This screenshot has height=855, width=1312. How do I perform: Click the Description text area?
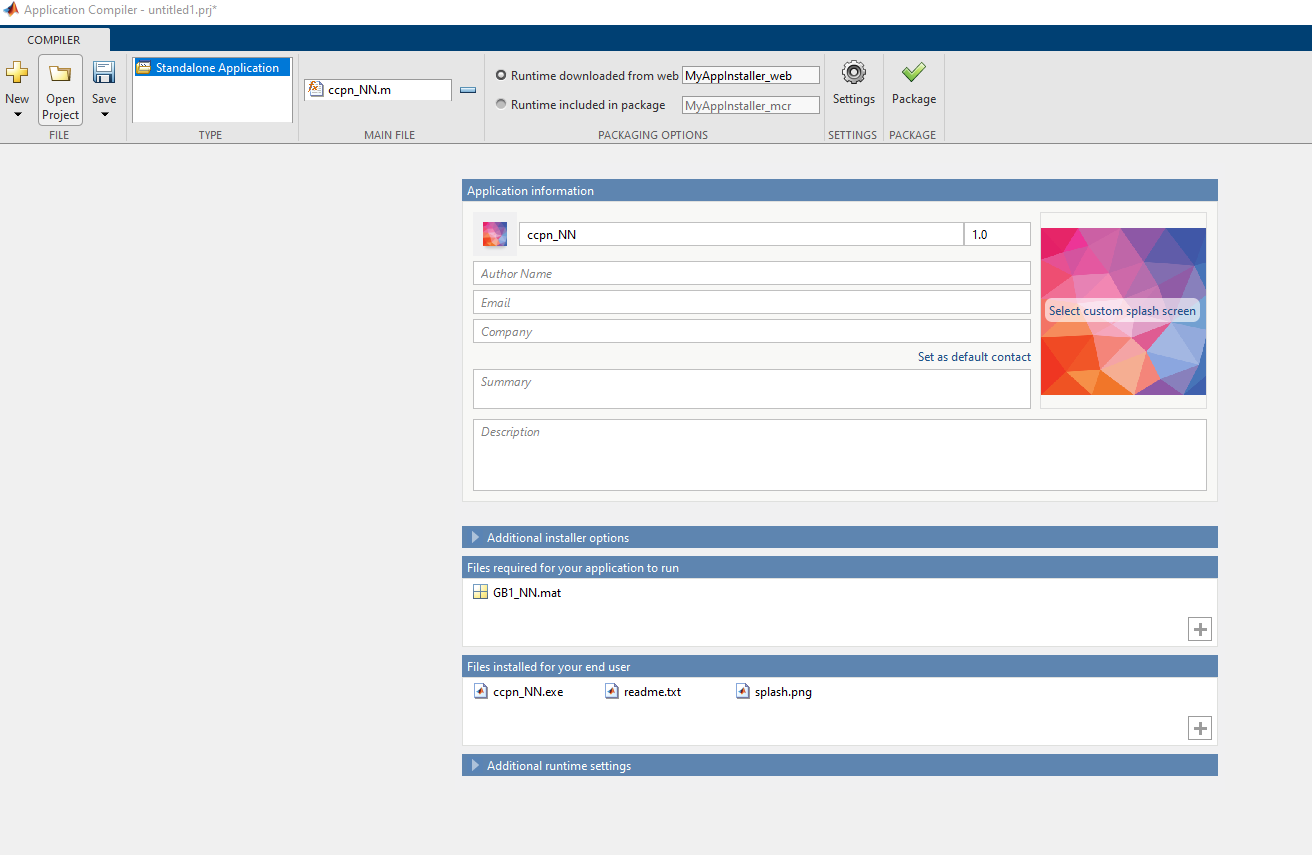tap(840, 455)
